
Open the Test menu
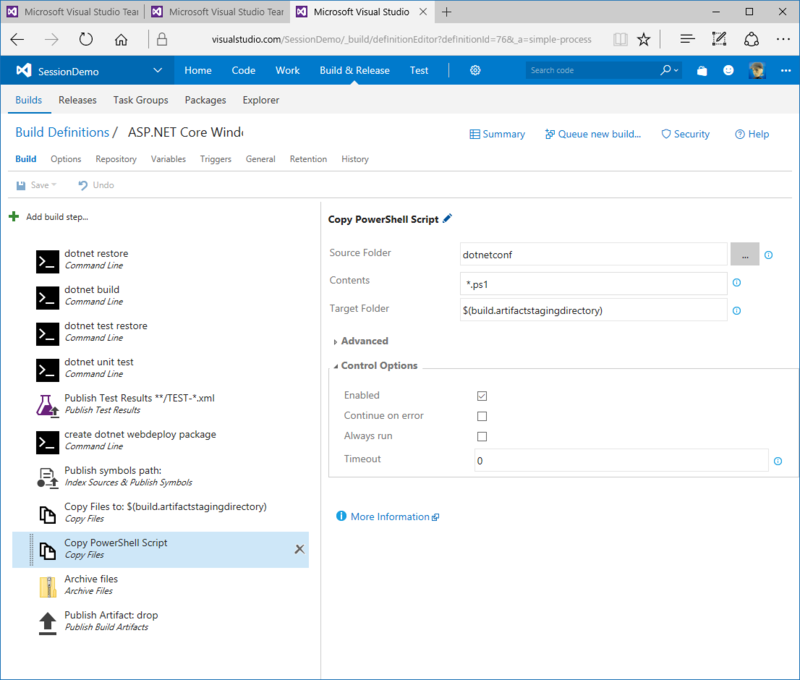pyautogui.click(x=419, y=70)
